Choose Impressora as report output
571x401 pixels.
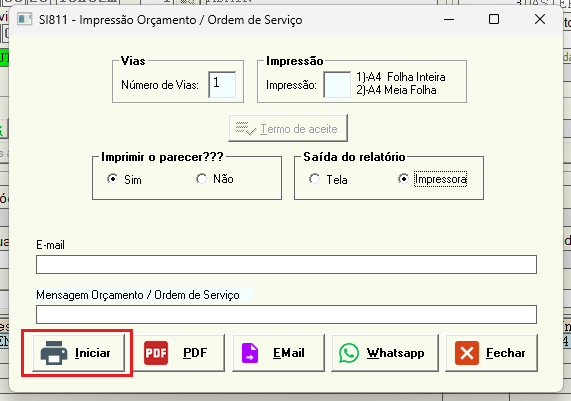[403, 179]
